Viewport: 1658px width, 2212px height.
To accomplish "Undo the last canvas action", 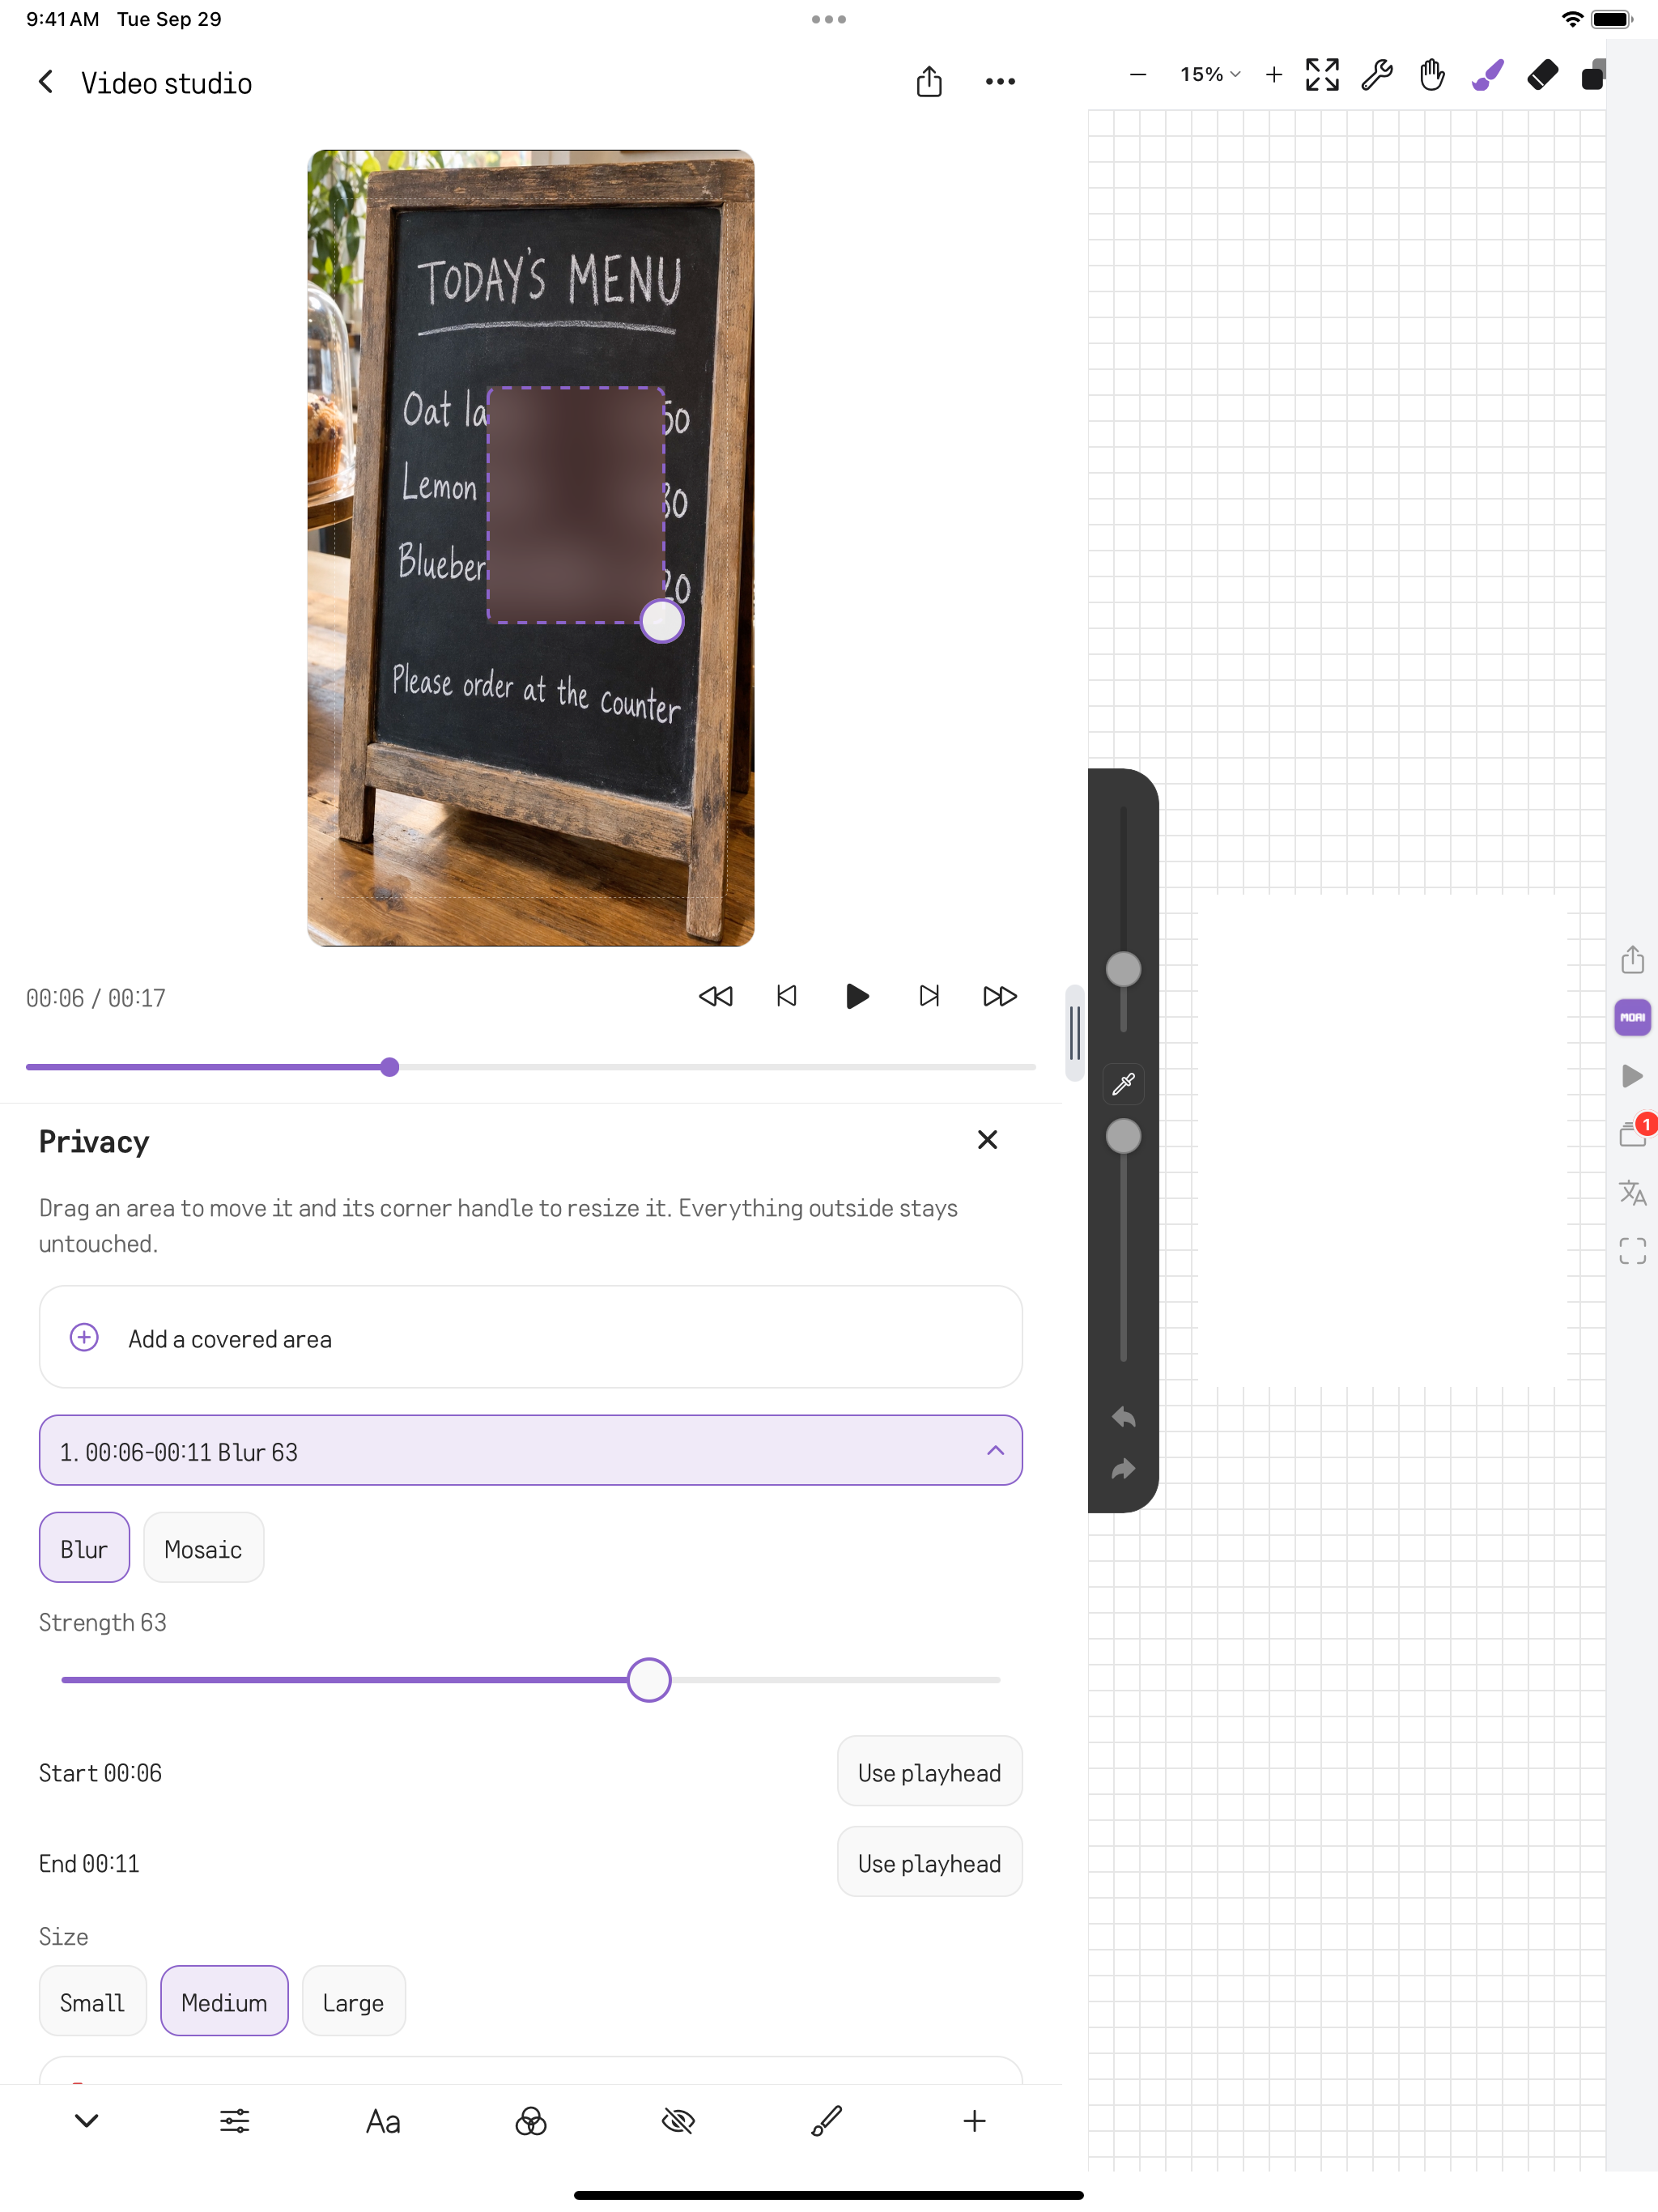I will tap(1123, 1416).
